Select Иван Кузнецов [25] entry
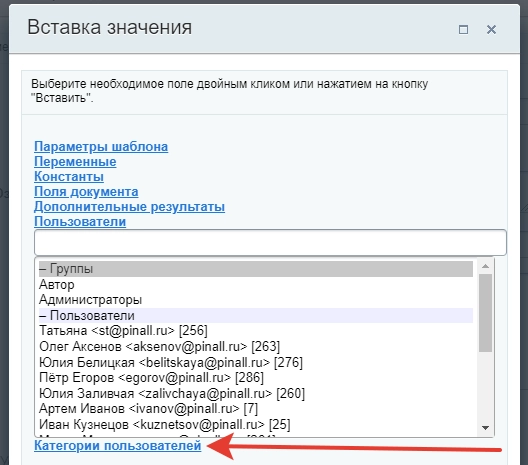 point(256,424)
